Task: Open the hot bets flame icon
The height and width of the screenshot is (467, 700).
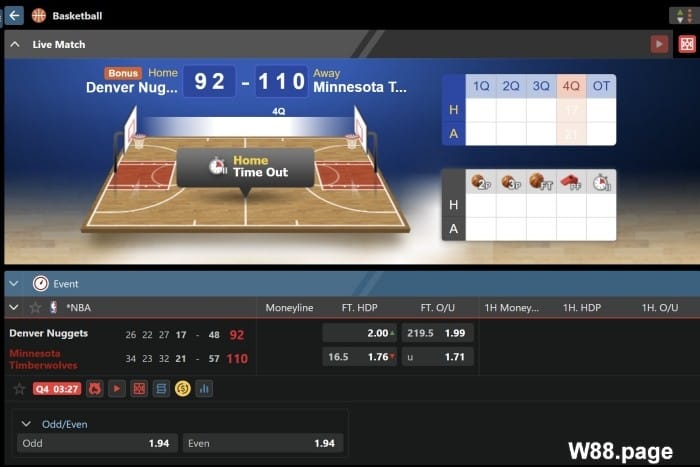Action: [95, 389]
